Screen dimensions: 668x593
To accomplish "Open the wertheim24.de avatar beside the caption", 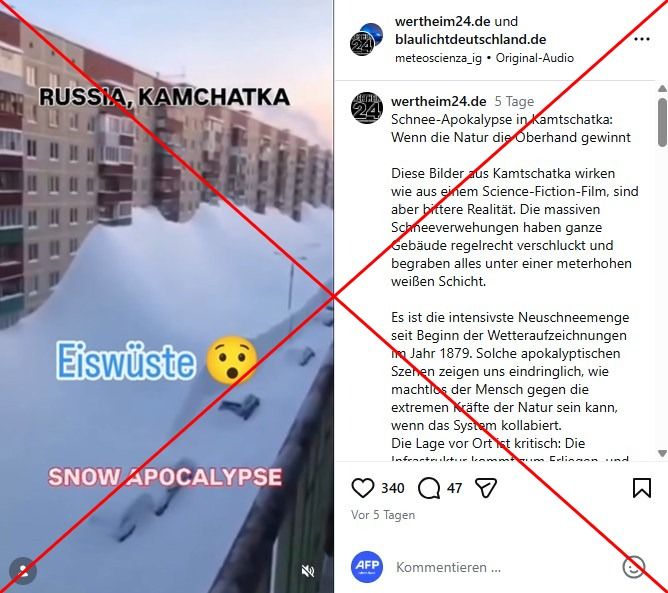I will (367, 108).
